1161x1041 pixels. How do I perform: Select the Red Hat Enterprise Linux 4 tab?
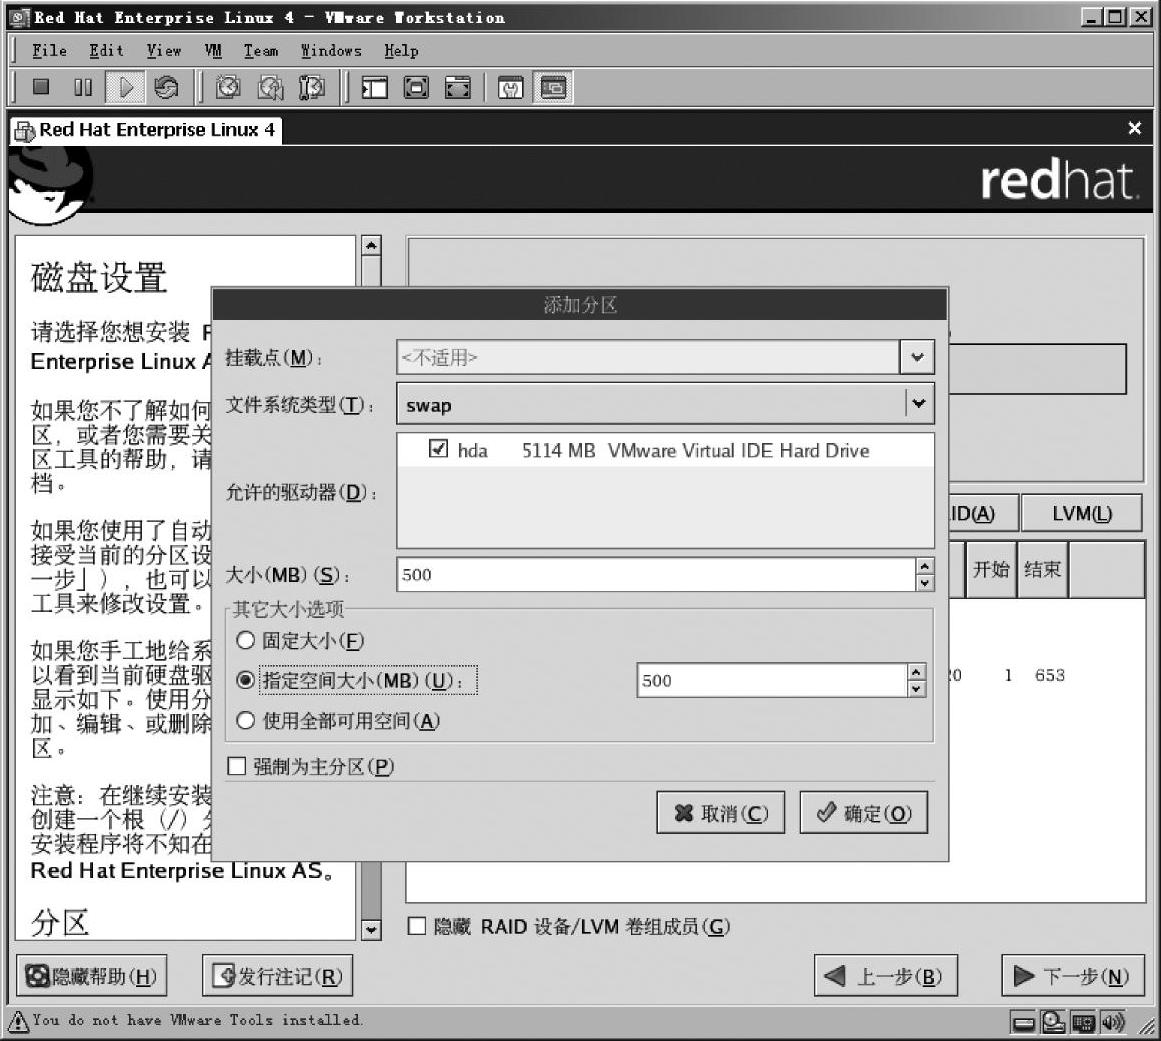click(146, 130)
